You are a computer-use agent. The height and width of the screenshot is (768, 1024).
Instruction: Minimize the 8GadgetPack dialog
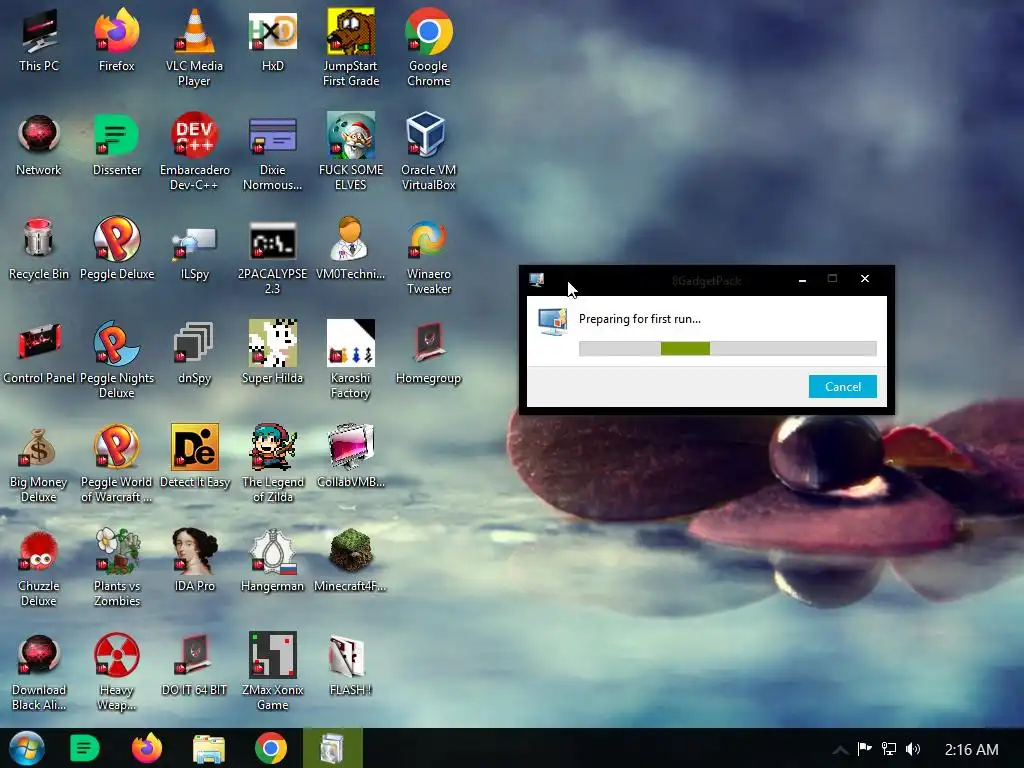click(x=802, y=280)
